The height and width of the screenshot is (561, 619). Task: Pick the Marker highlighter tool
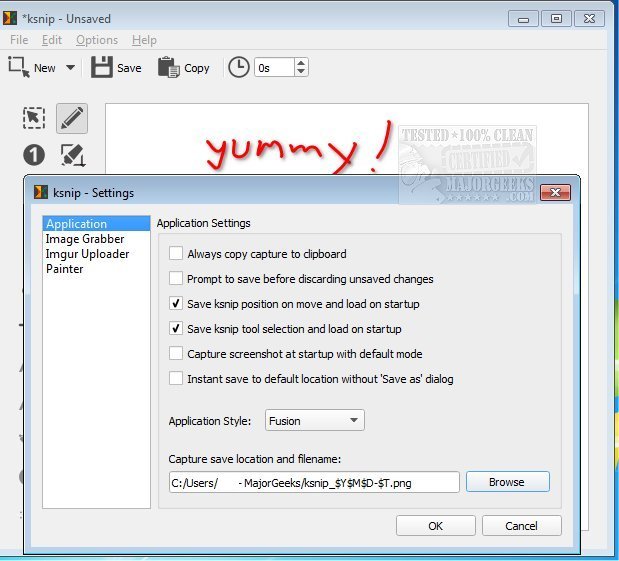click(x=72, y=155)
